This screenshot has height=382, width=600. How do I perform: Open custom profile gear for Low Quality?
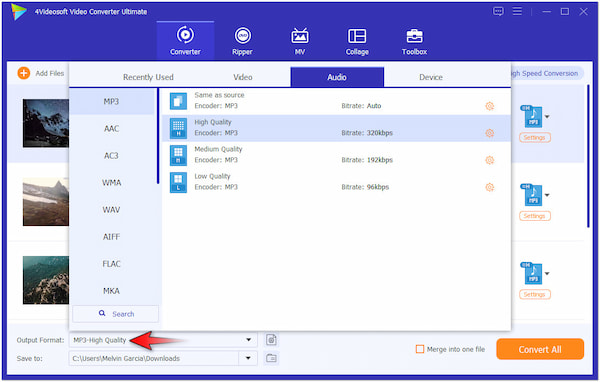tap(489, 187)
